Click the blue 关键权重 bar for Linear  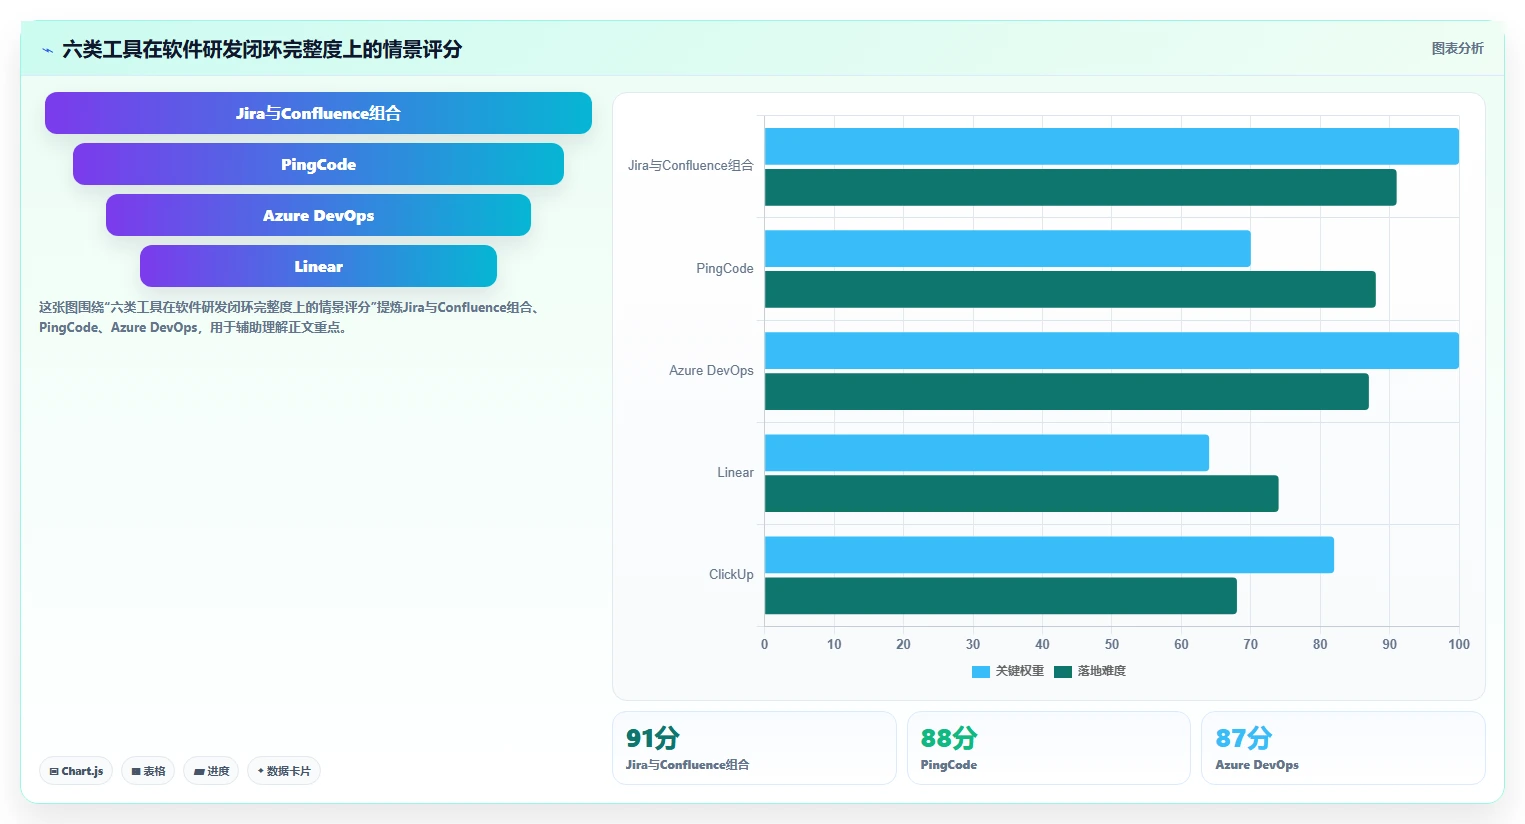[x=987, y=452]
